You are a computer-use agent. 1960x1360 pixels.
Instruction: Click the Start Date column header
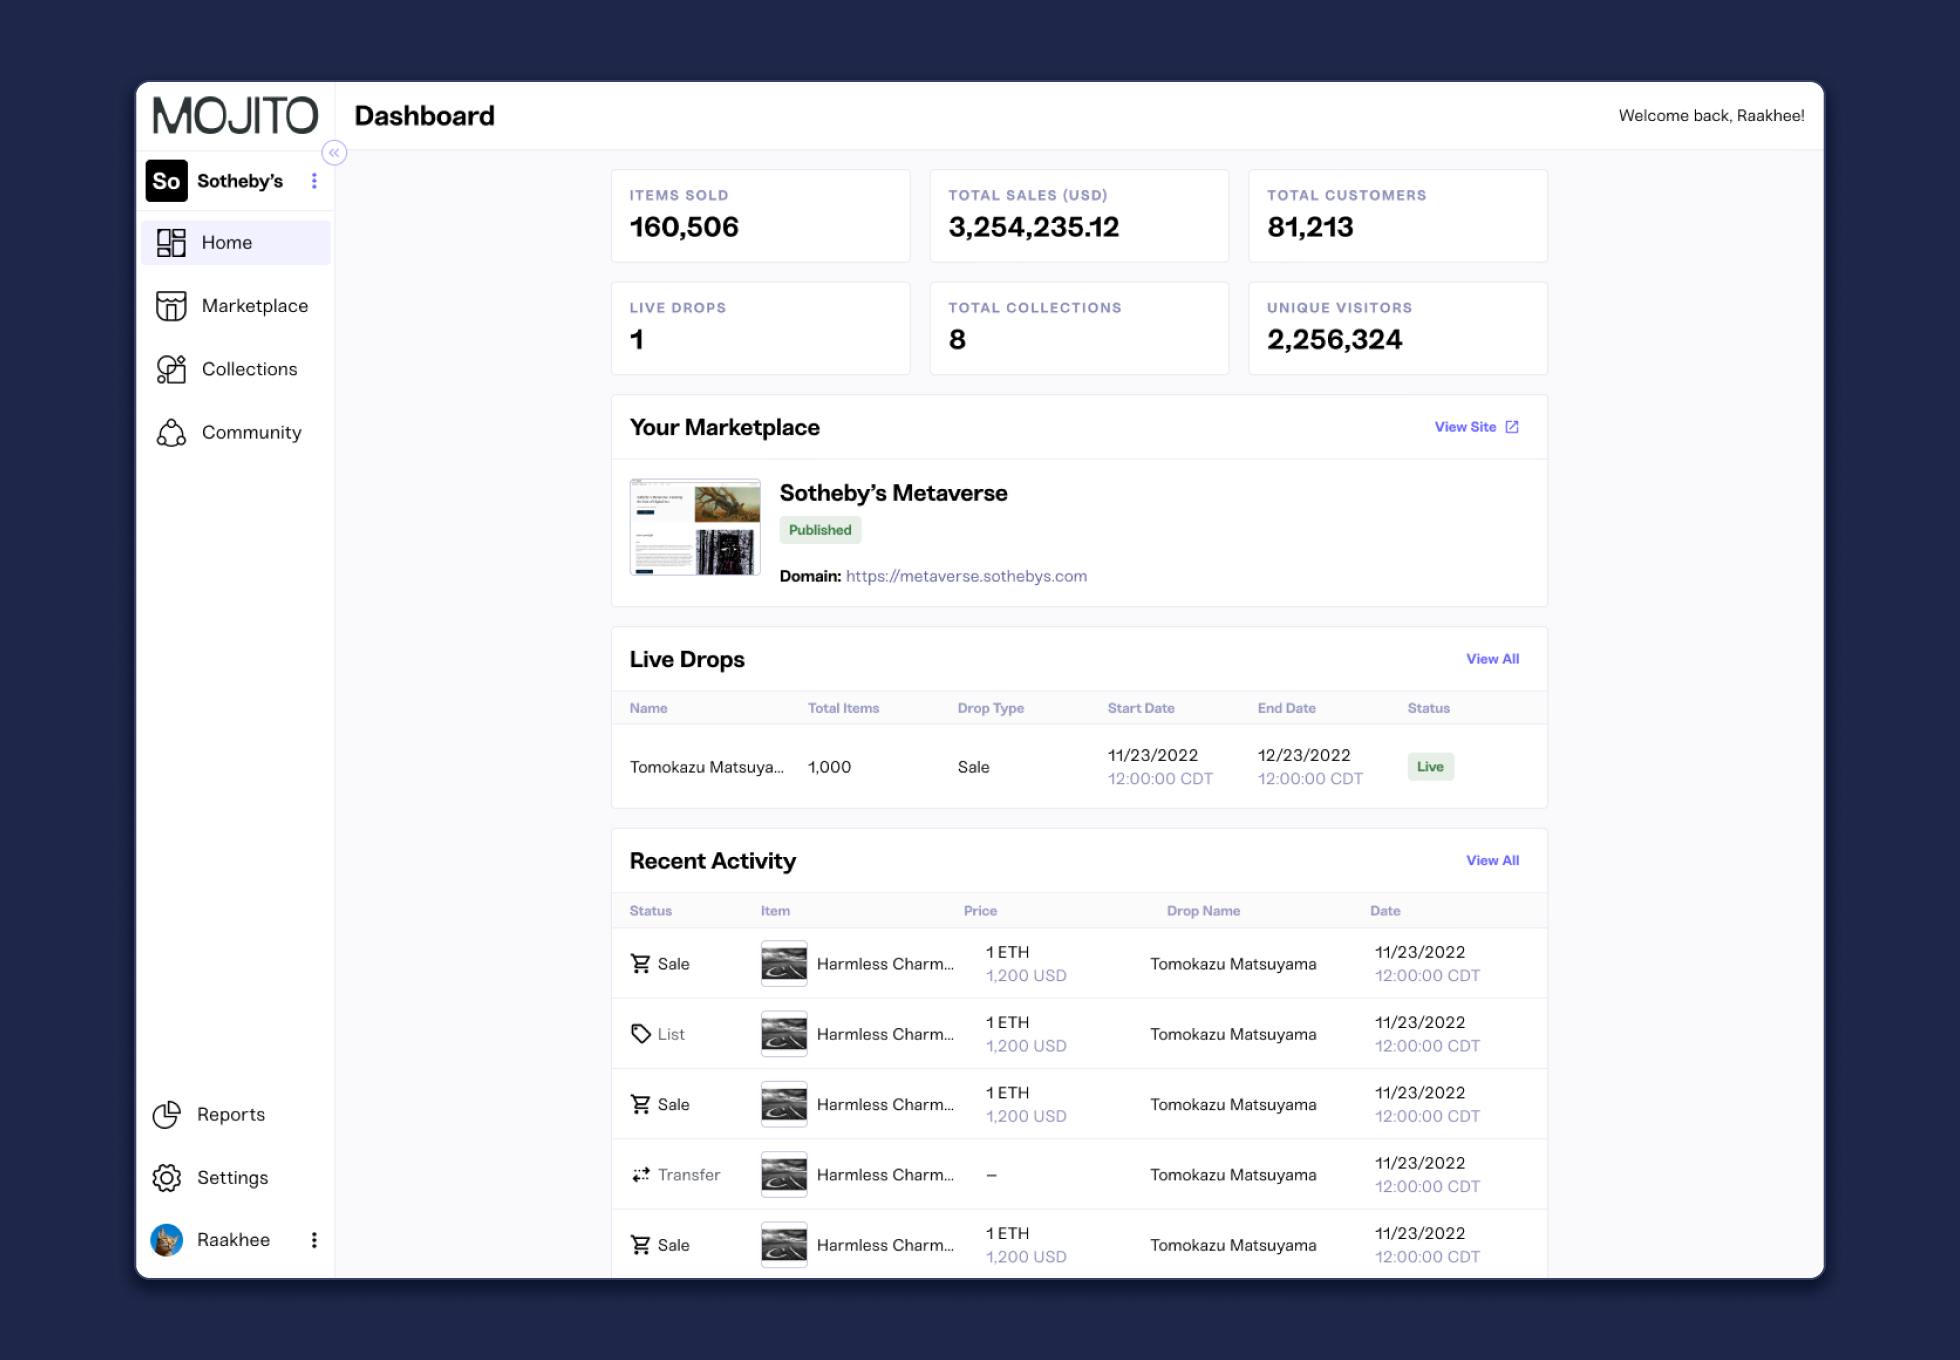pos(1141,708)
